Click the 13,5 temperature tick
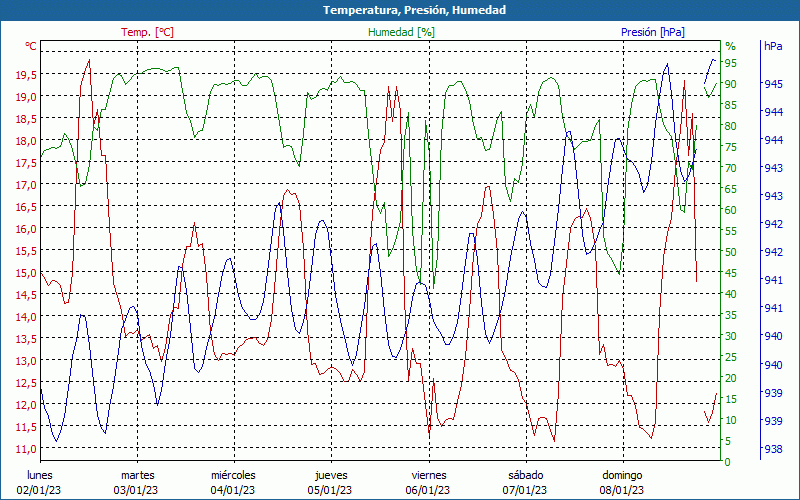Screen dimensions: 800x500 coord(26,339)
